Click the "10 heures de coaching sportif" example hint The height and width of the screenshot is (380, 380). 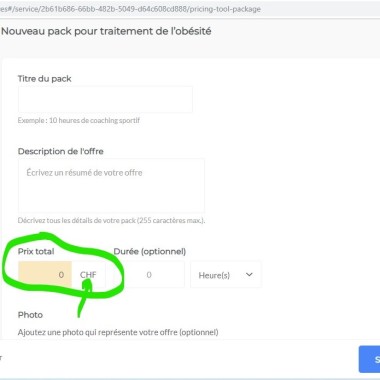coord(94,120)
